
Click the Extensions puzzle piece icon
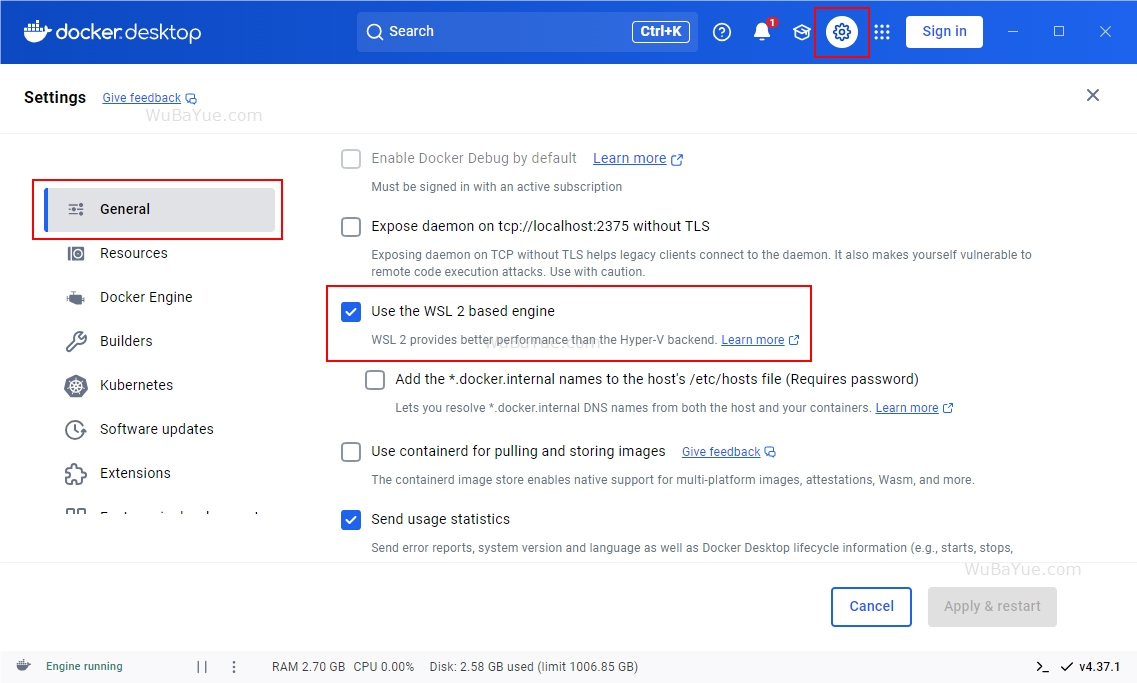click(x=76, y=473)
